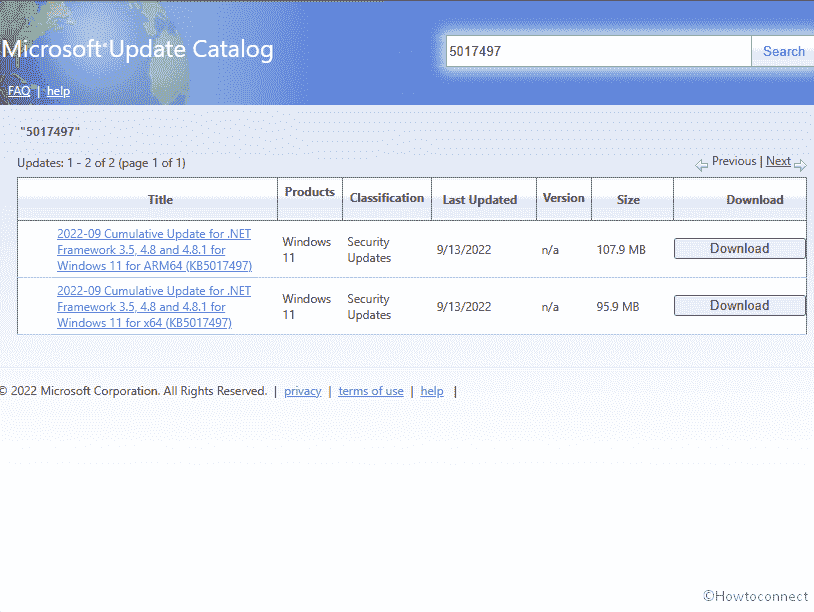Open the FAQ link in header
Image resolution: width=814 pixels, height=612 pixels.
click(19, 91)
